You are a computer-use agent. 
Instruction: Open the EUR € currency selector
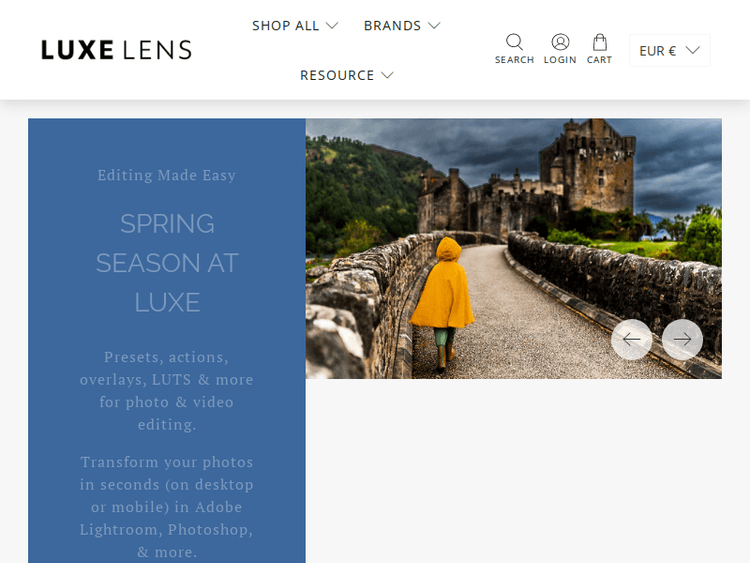(x=670, y=50)
